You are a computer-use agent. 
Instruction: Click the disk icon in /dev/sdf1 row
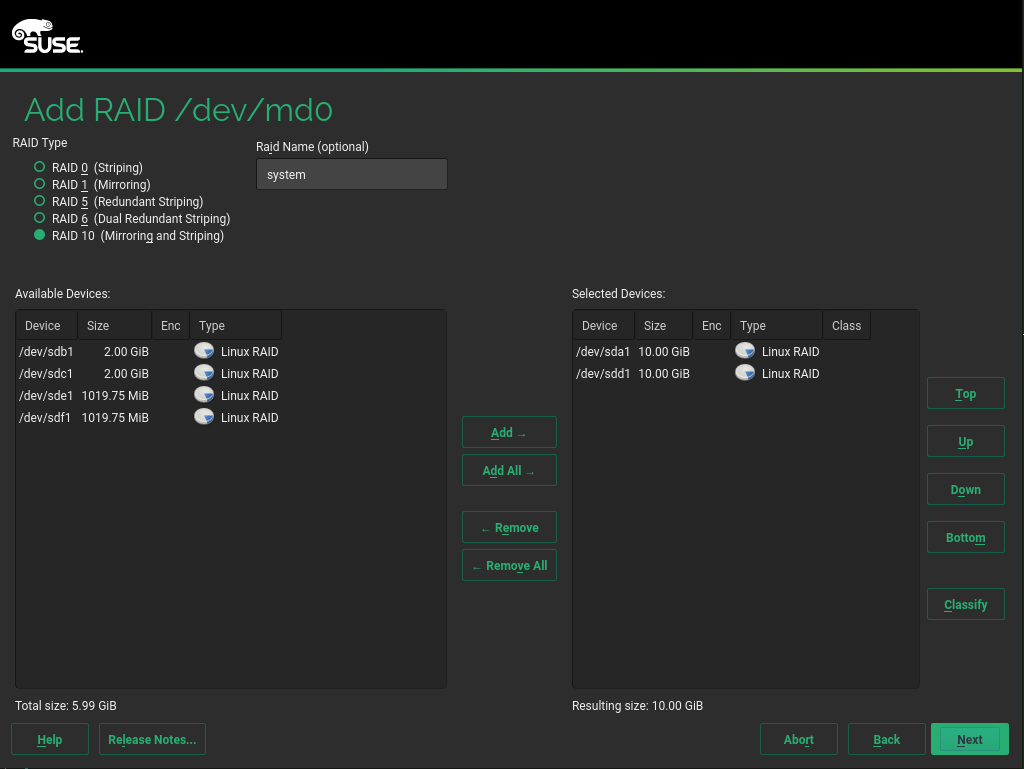pos(204,417)
